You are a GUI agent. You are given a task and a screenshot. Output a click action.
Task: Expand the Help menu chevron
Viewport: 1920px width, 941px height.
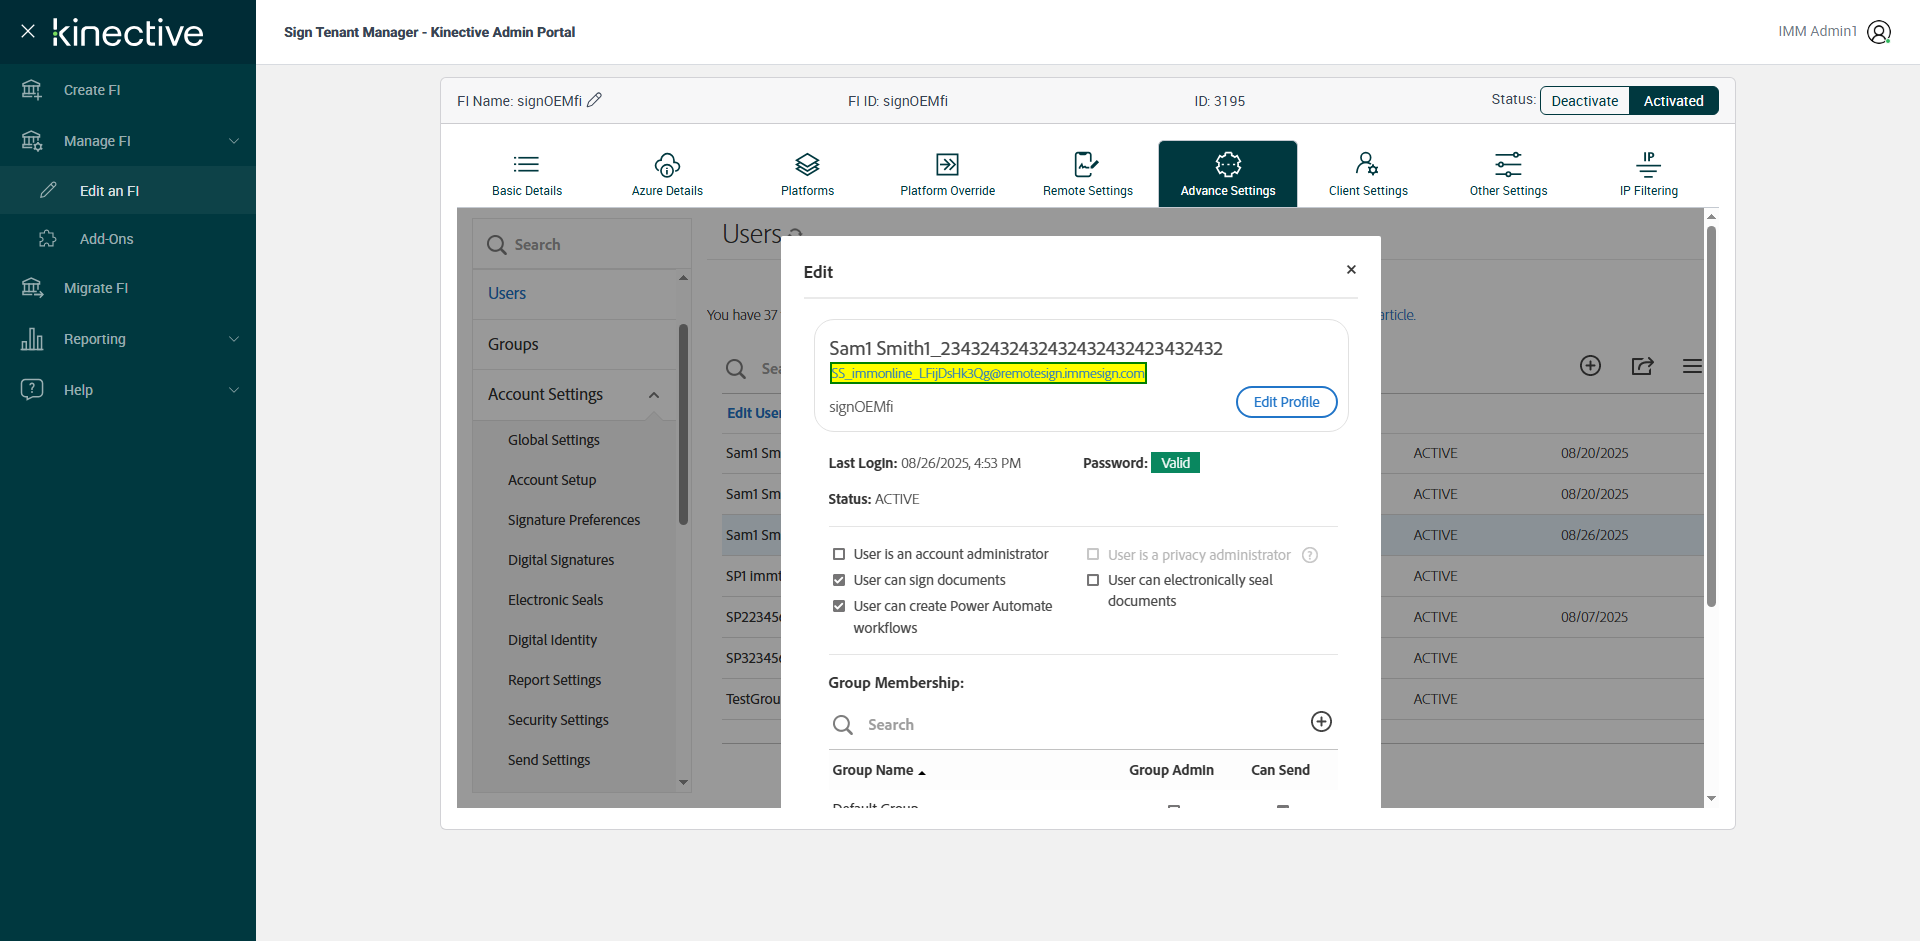coord(234,390)
